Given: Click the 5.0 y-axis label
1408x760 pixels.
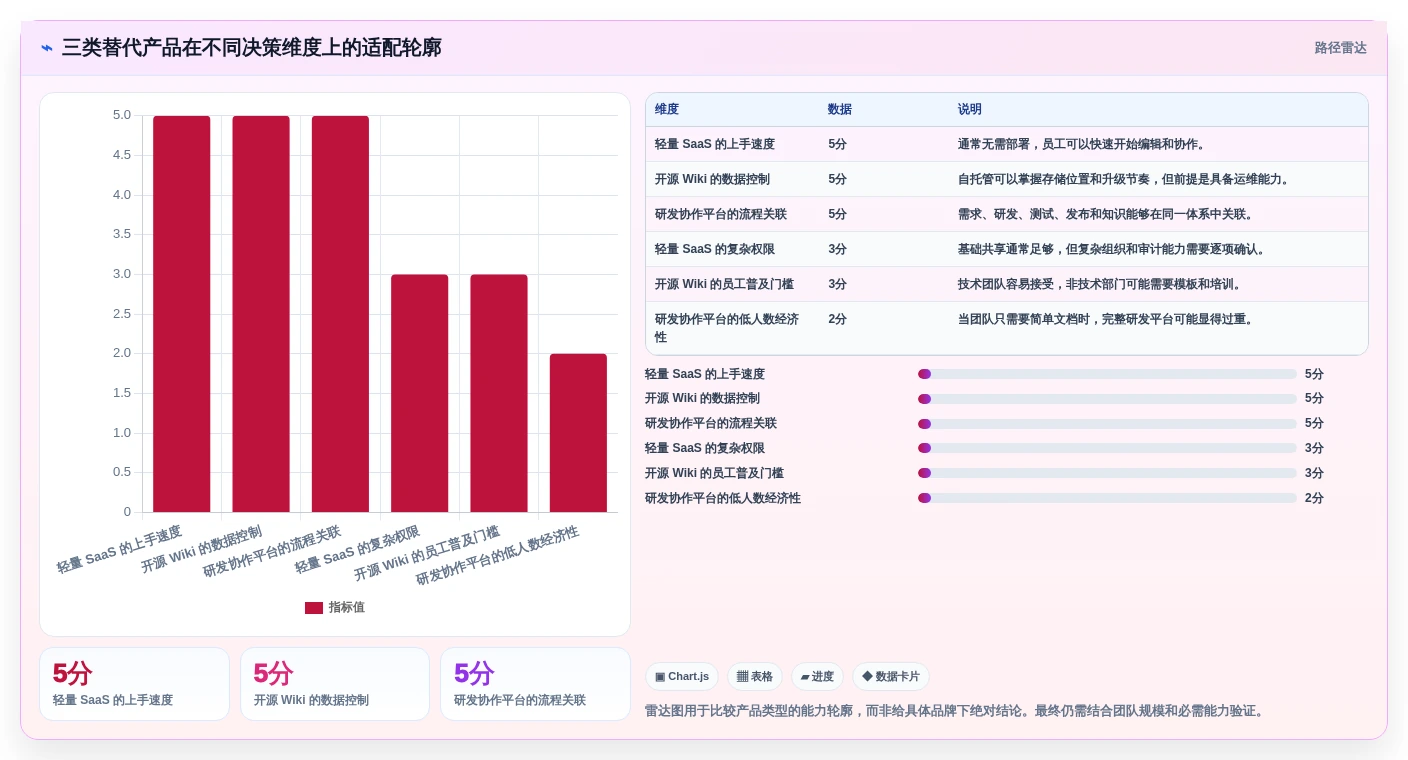Looking at the screenshot, I should coord(122,115).
